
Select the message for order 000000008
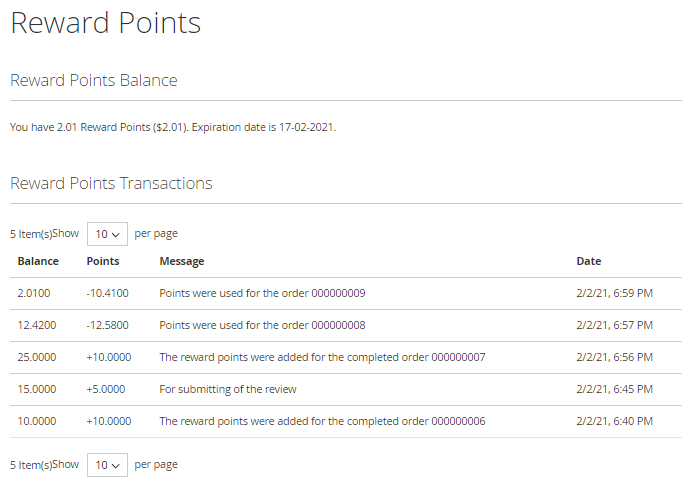(262, 326)
